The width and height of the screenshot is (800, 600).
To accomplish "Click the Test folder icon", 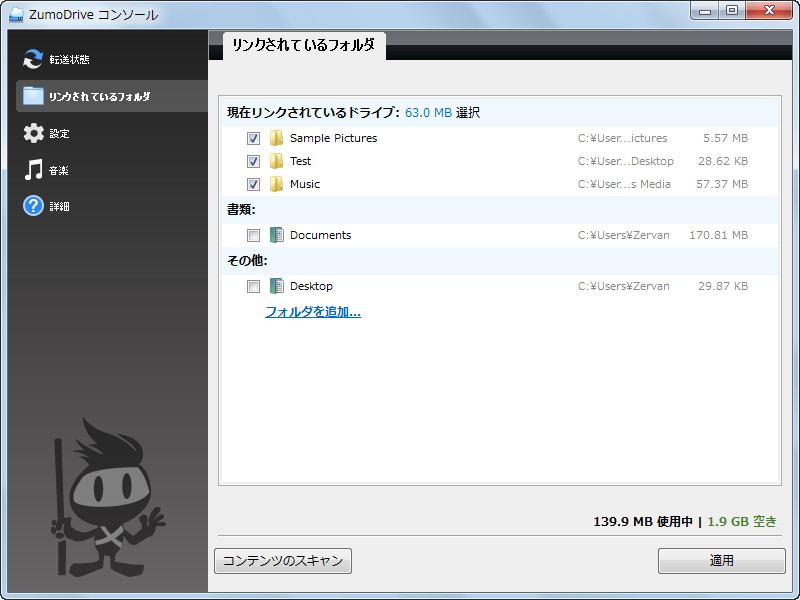I will (277, 160).
